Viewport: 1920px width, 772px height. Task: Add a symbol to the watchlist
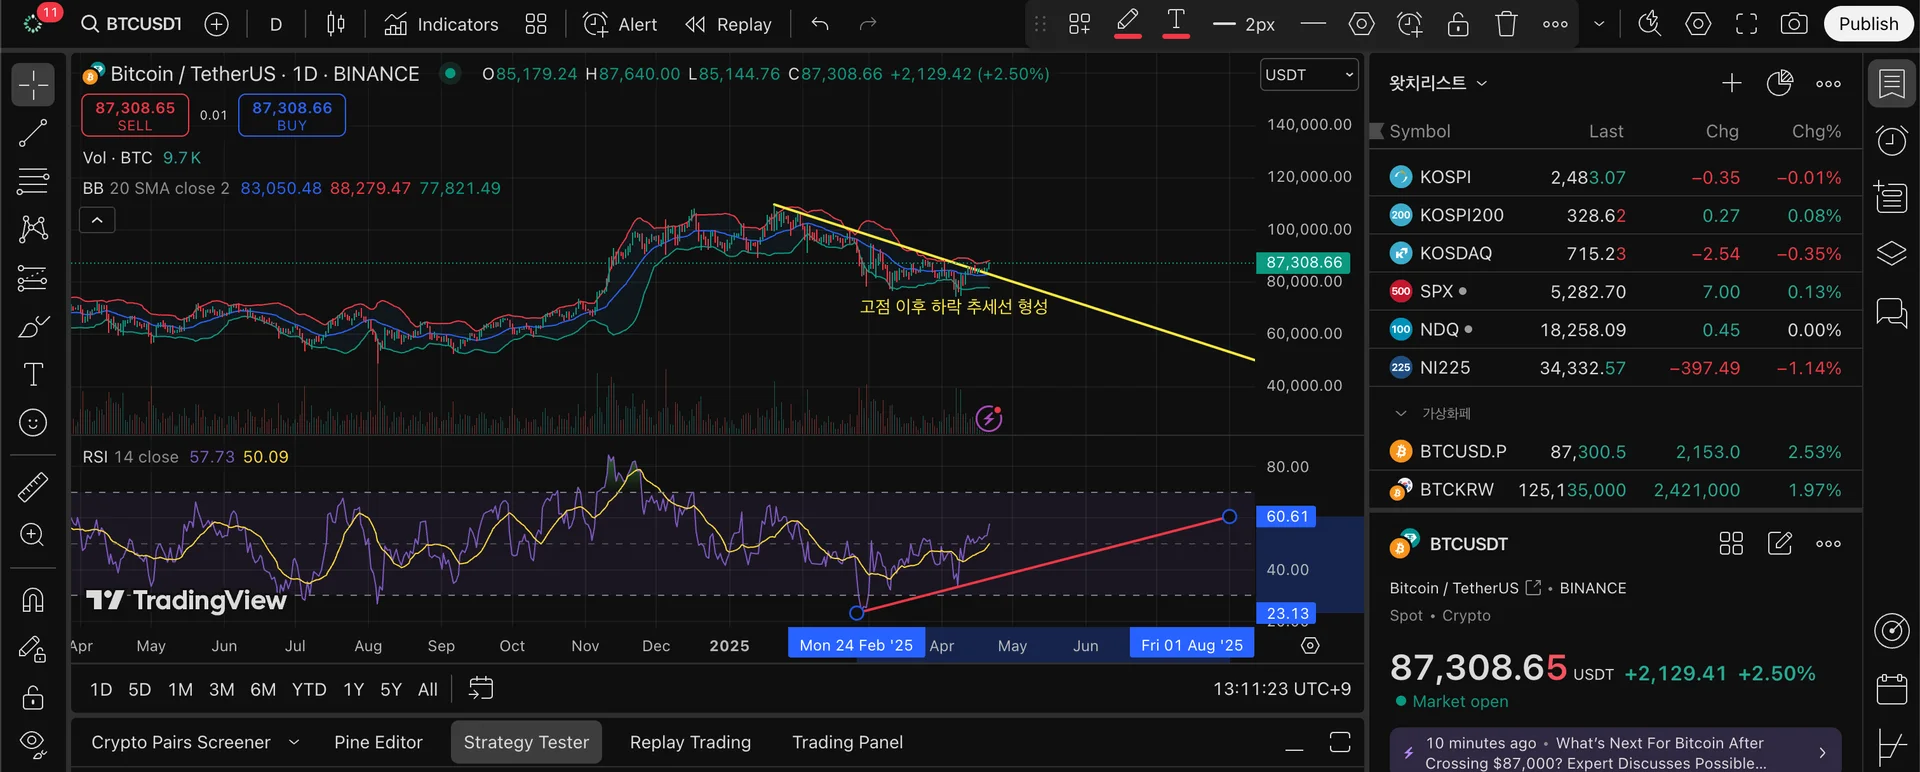(x=1732, y=83)
